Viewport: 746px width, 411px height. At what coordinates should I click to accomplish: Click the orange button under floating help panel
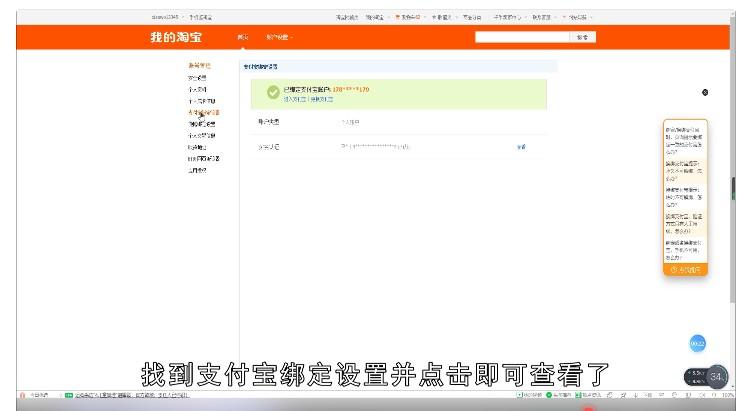pyautogui.click(x=685, y=270)
